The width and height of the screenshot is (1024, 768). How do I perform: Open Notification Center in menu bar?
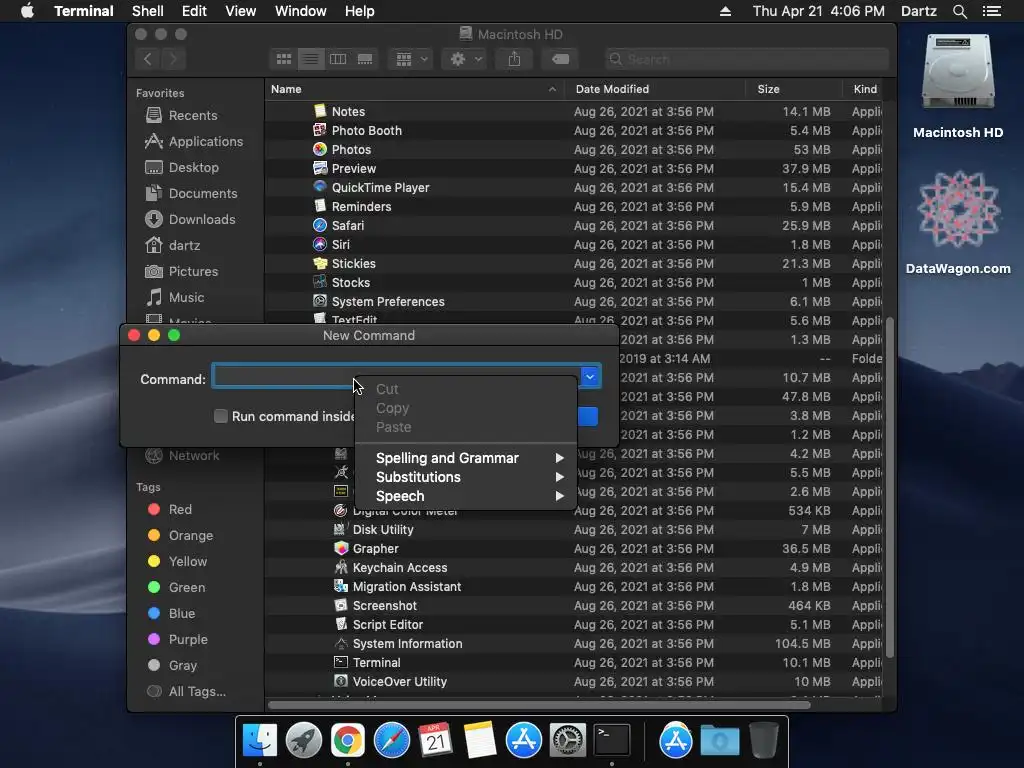tap(992, 11)
